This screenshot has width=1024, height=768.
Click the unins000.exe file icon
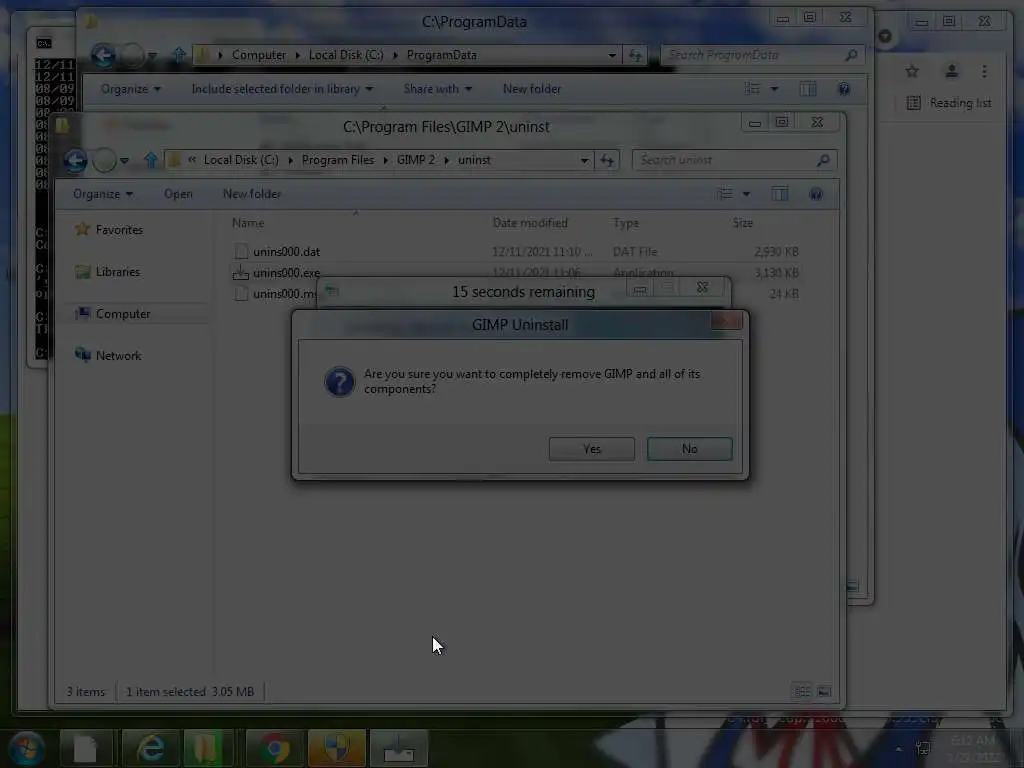[241, 272]
